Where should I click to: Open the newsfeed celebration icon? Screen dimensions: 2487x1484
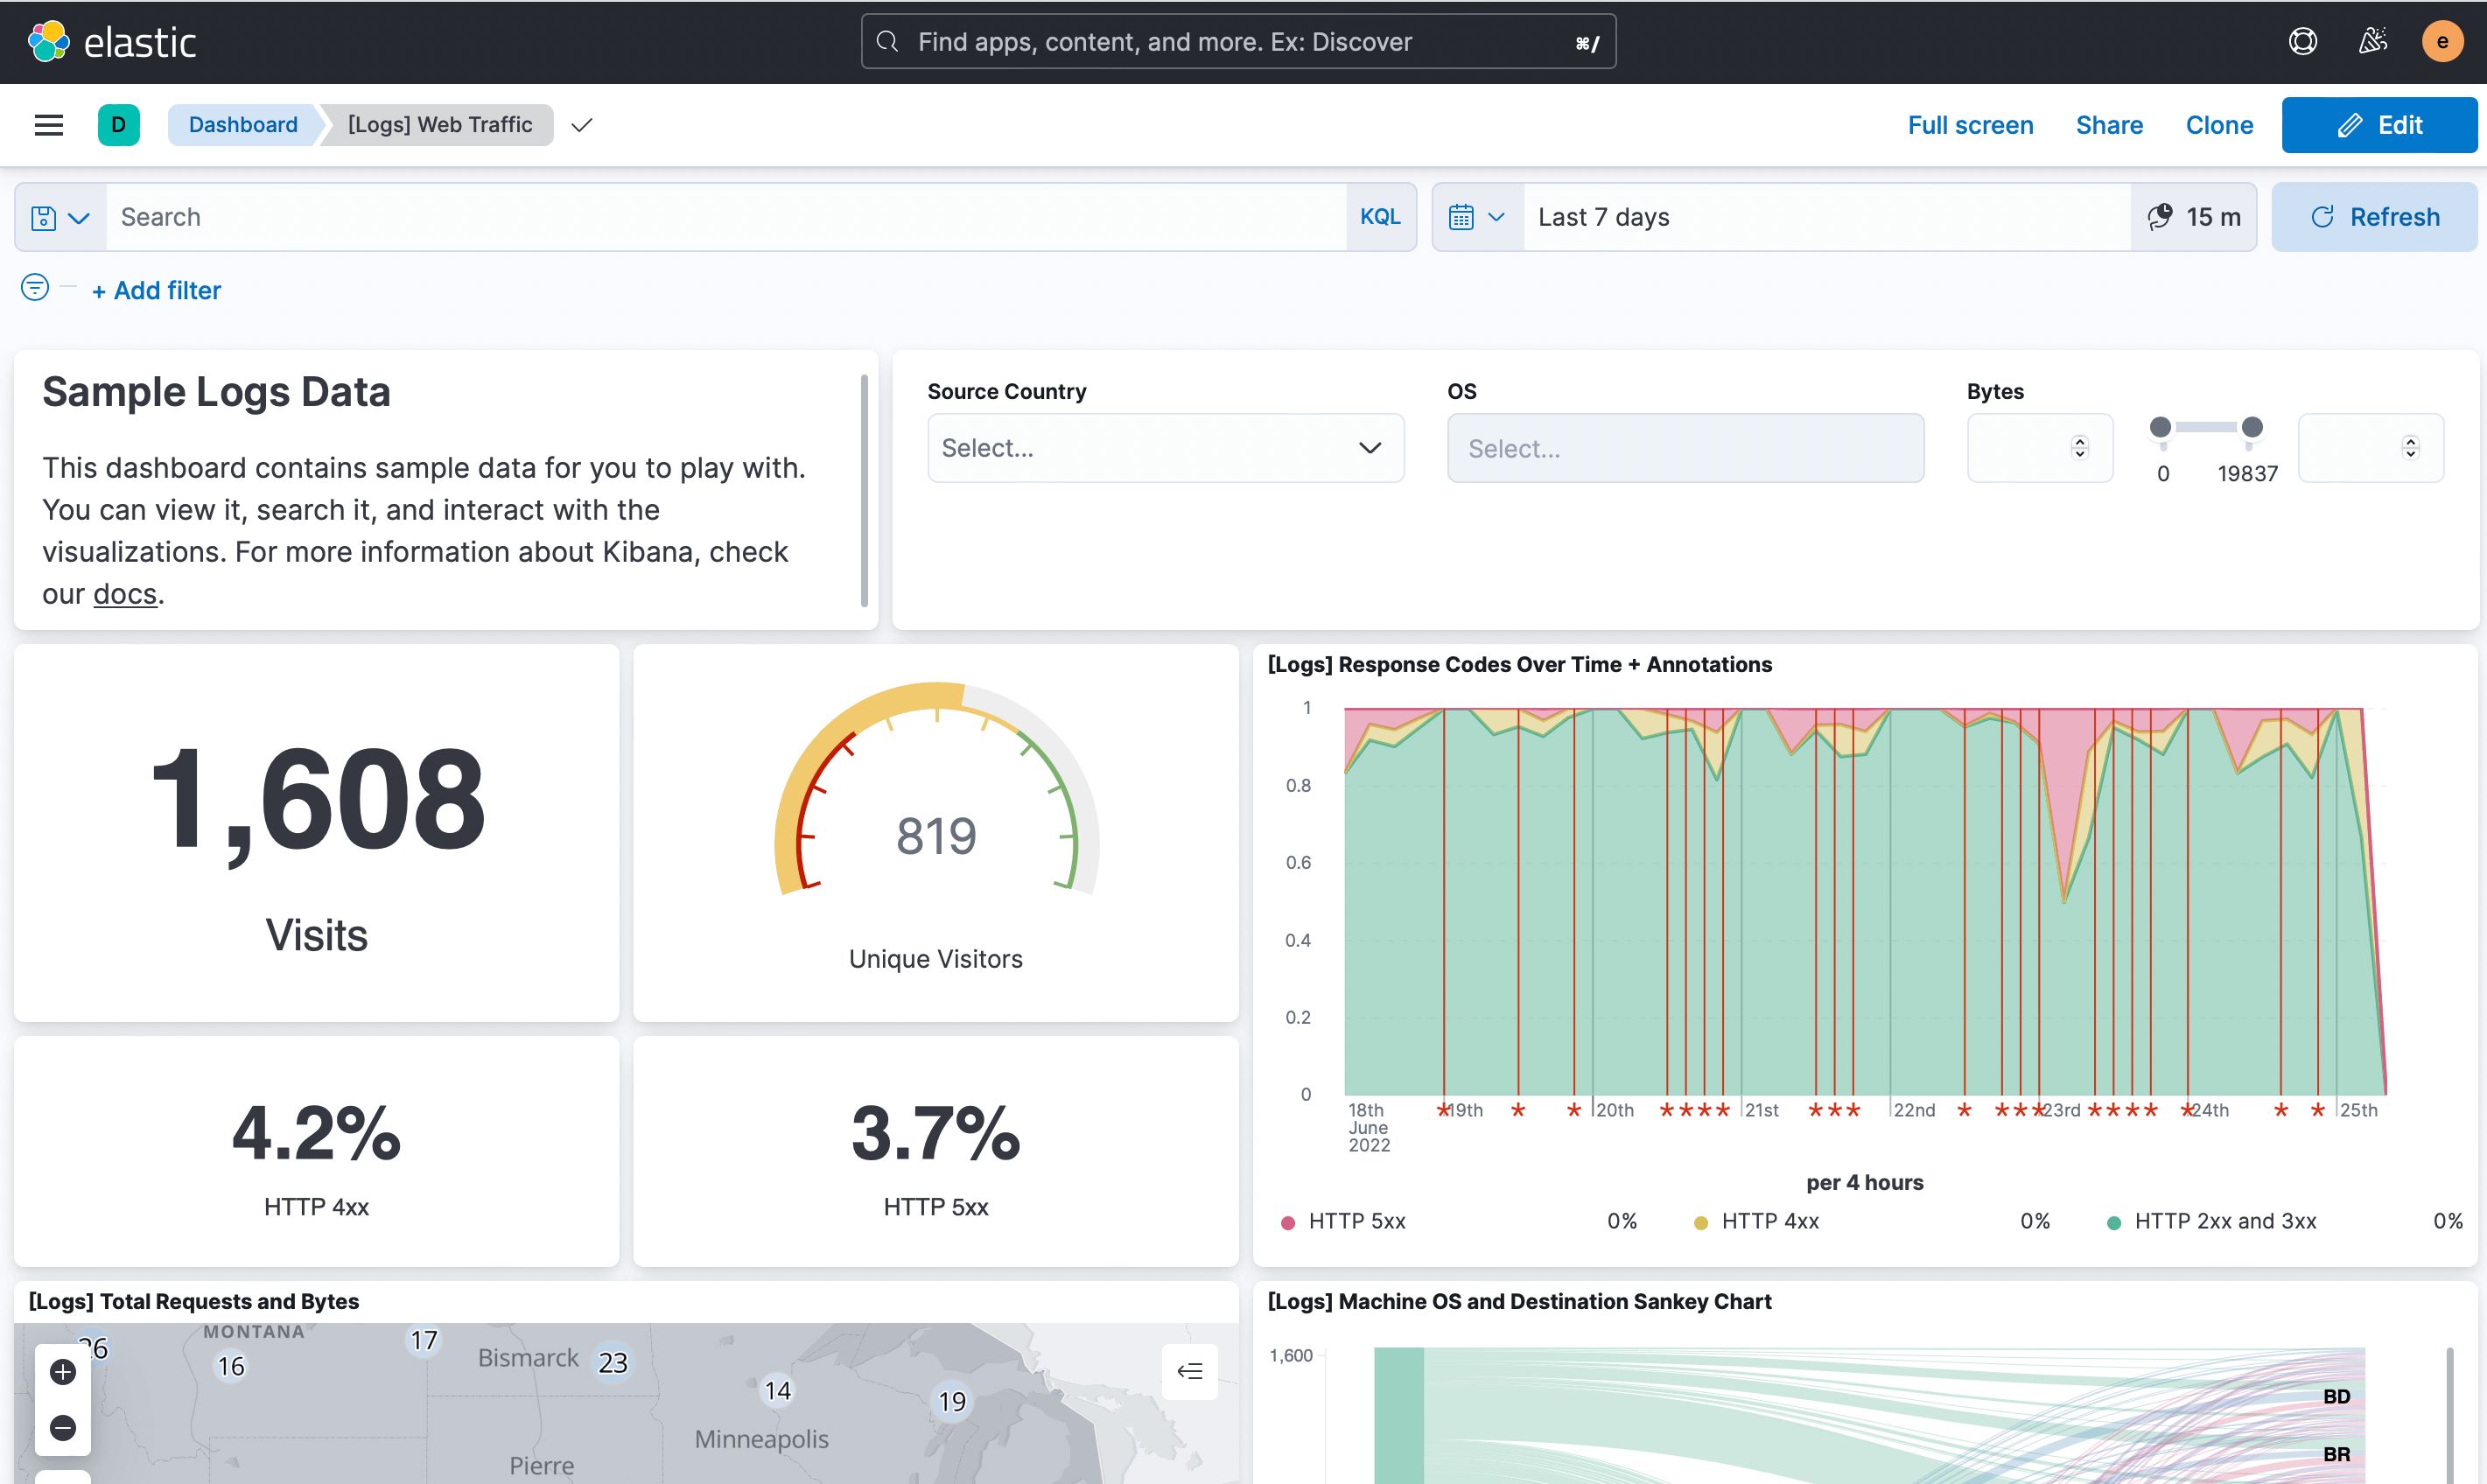point(2372,42)
